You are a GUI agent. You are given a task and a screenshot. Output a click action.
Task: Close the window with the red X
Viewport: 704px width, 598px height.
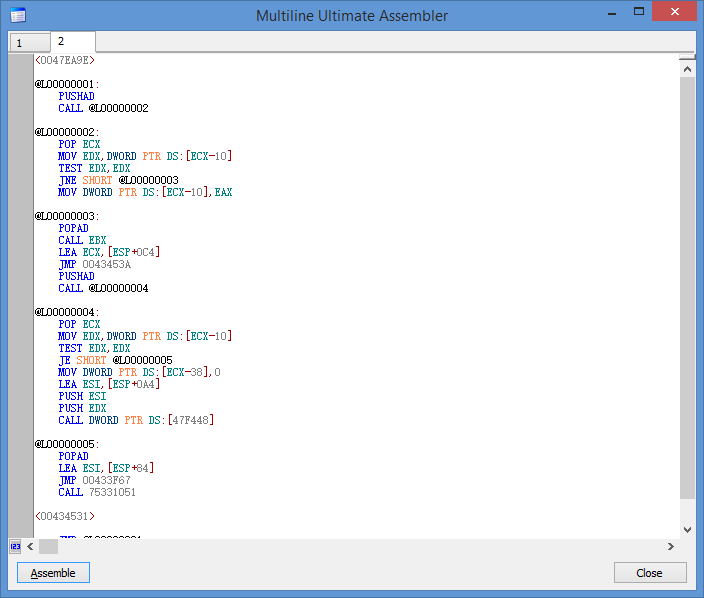coord(674,11)
